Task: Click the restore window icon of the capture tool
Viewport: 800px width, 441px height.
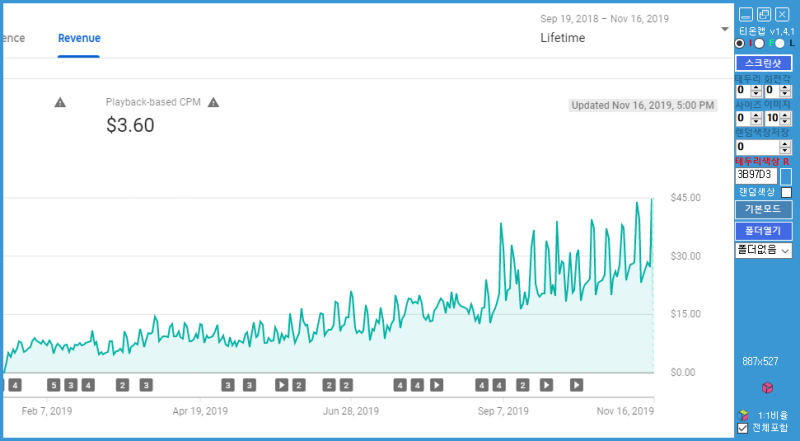Action: point(764,14)
